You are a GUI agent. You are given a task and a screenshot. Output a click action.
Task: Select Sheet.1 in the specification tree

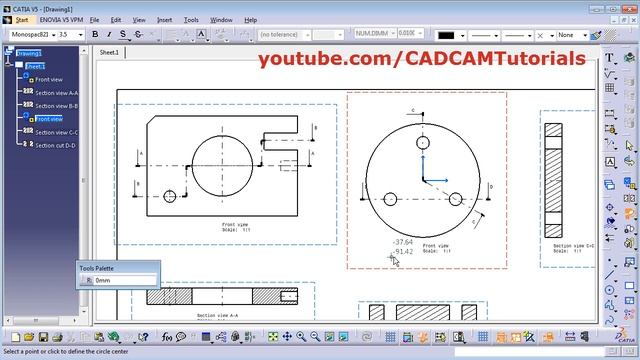click(x=35, y=66)
